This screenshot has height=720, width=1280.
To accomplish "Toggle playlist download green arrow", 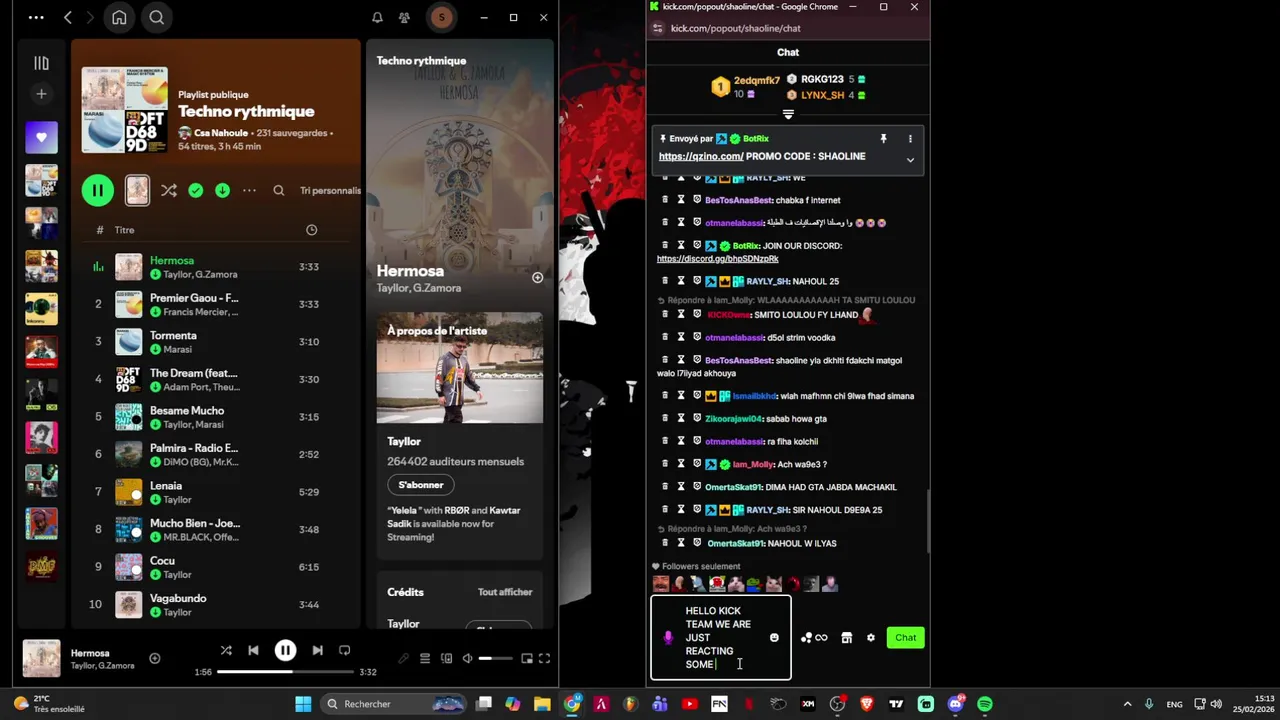I will 222,190.
